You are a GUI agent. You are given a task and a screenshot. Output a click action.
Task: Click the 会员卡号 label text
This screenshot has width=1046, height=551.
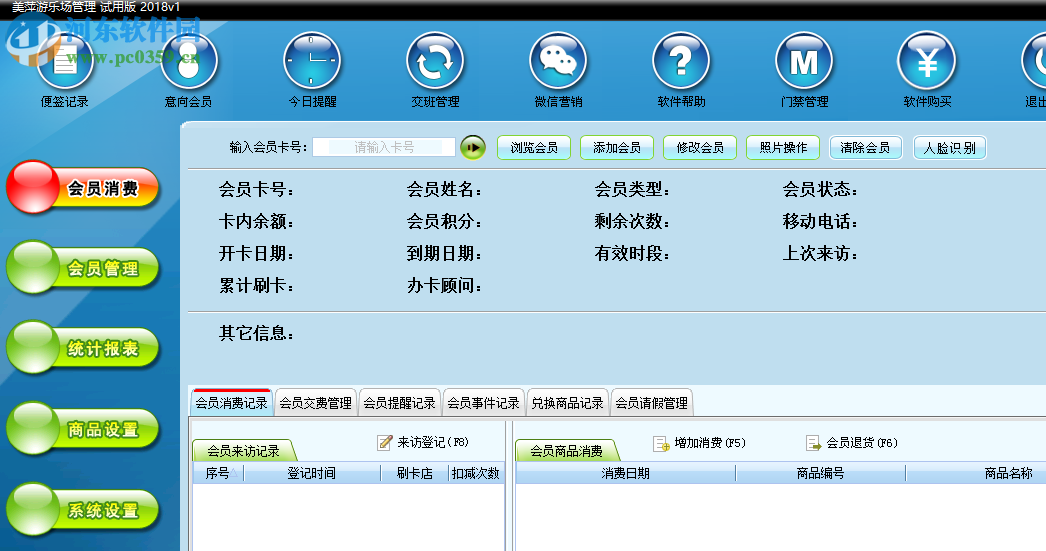256,189
